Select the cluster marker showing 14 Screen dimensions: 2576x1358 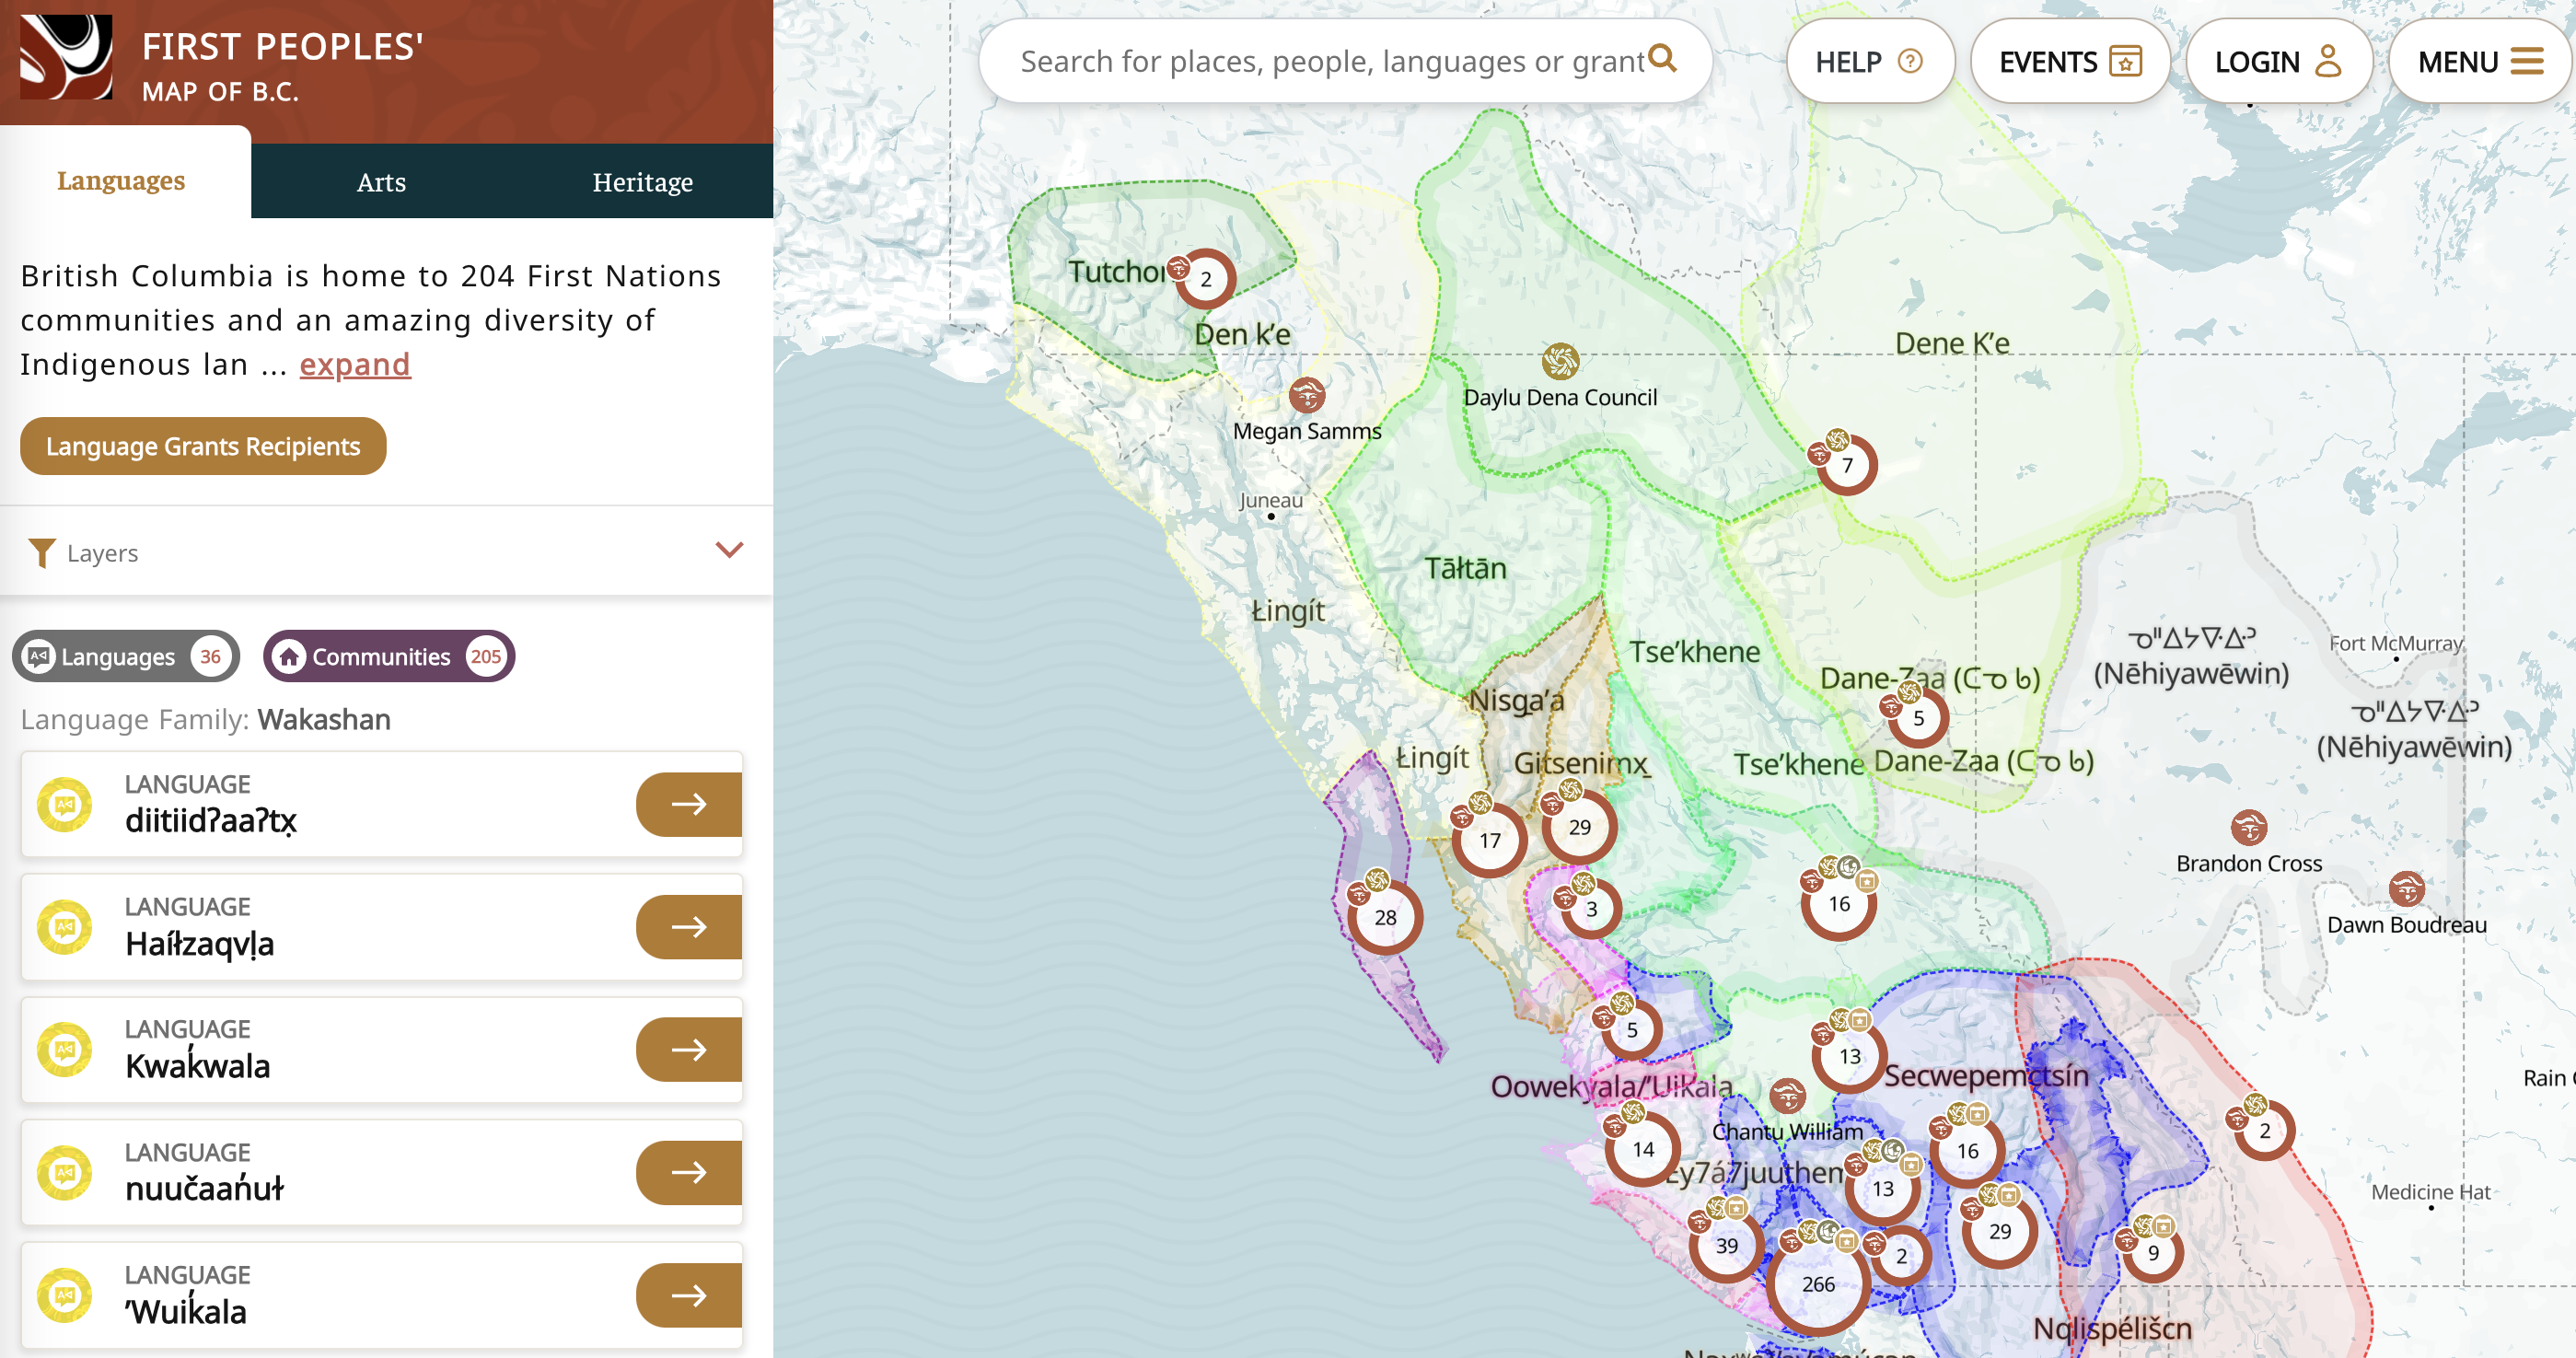(1642, 1149)
